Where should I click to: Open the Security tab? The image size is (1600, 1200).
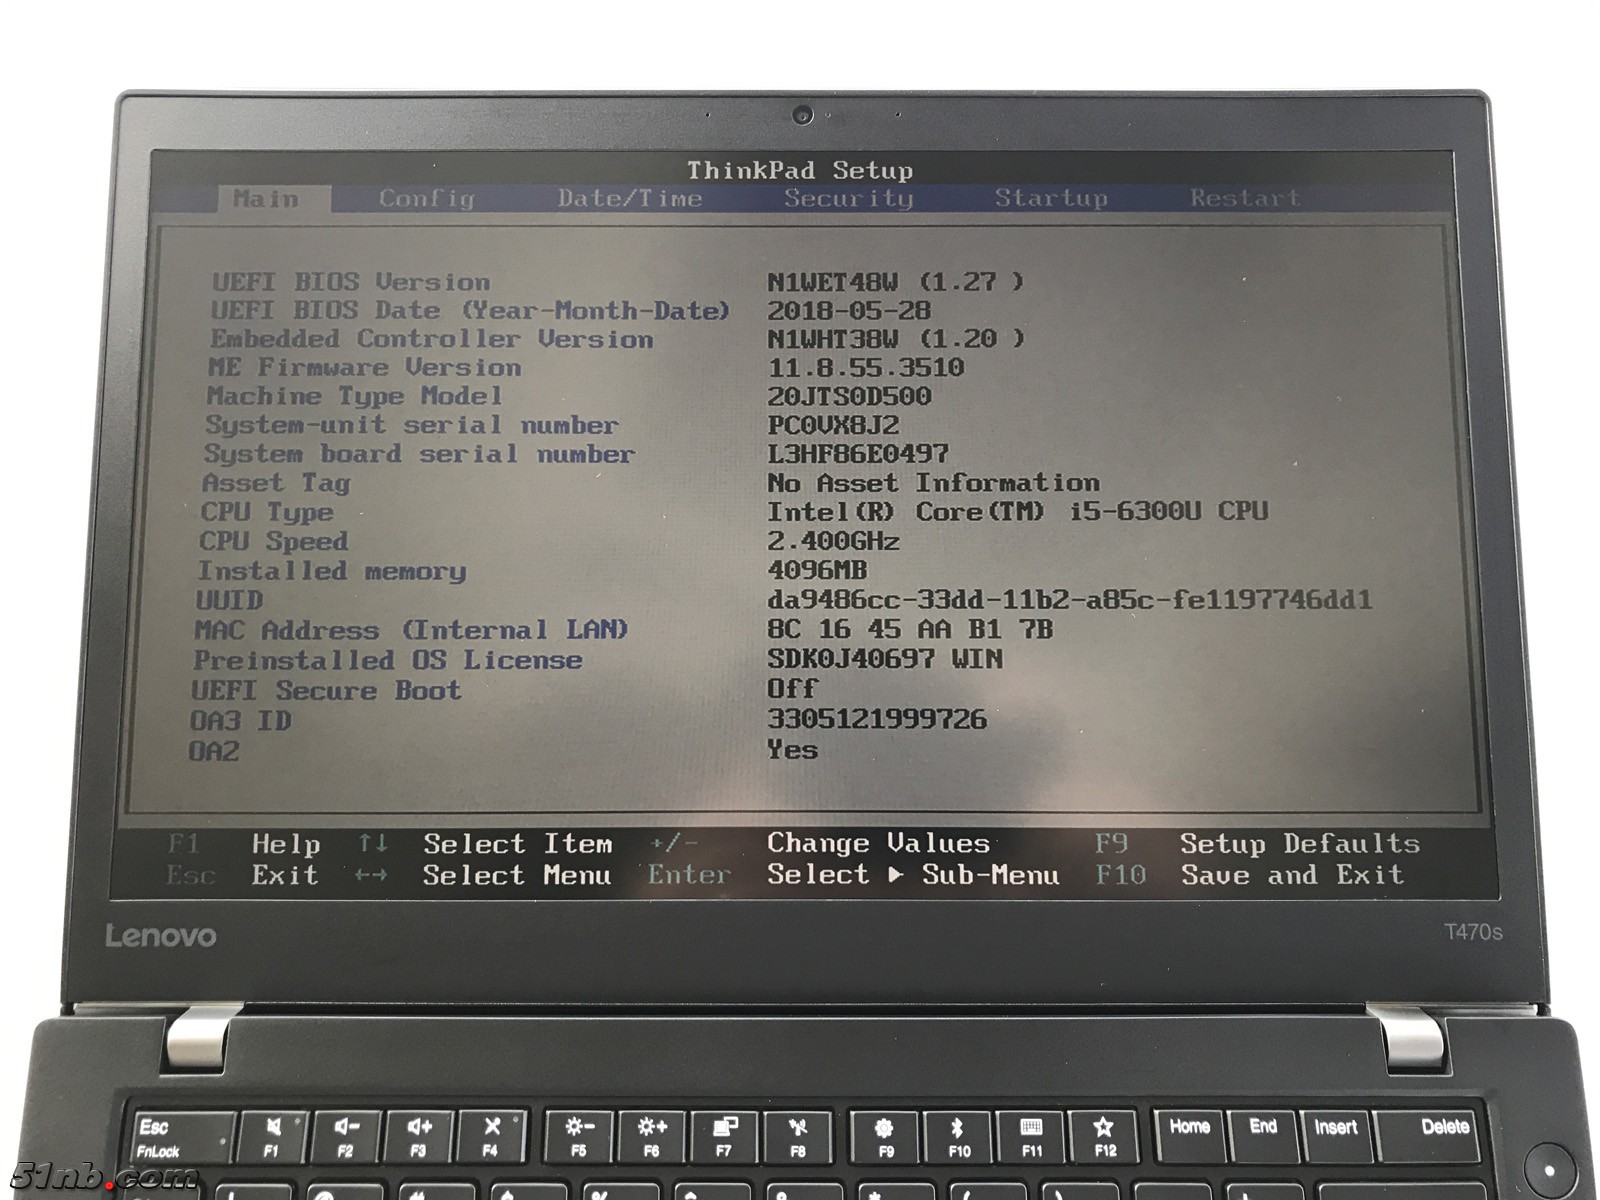848,198
